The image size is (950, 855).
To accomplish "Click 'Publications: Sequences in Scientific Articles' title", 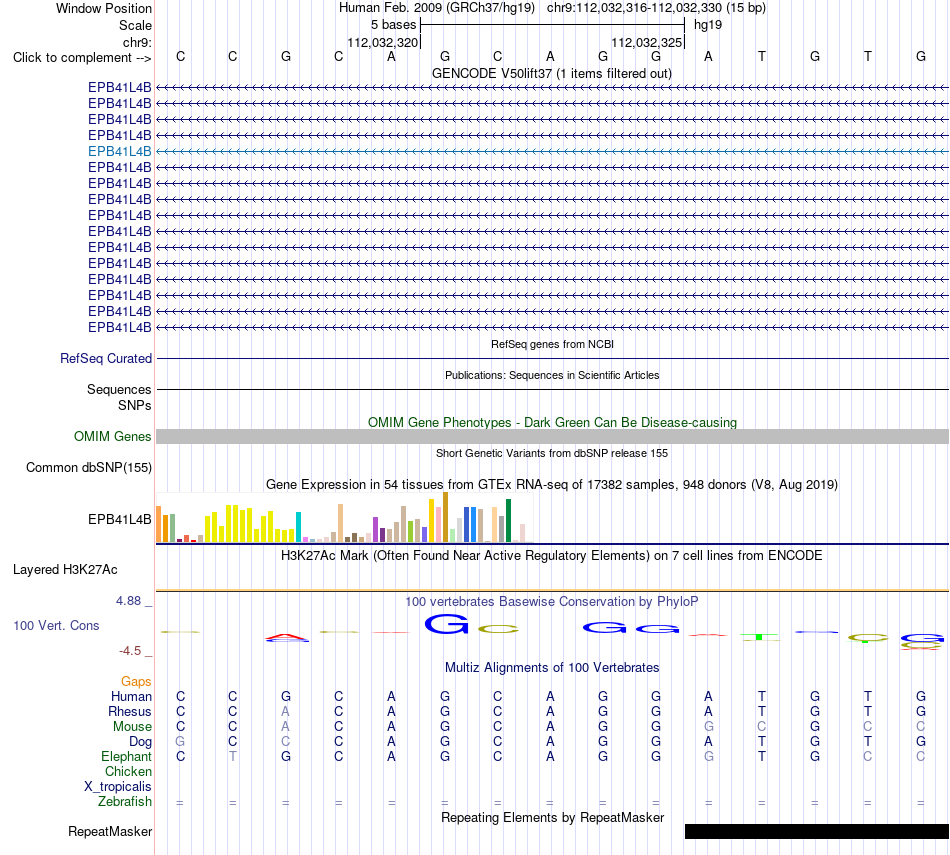I will pyautogui.click(x=552, y=375).
